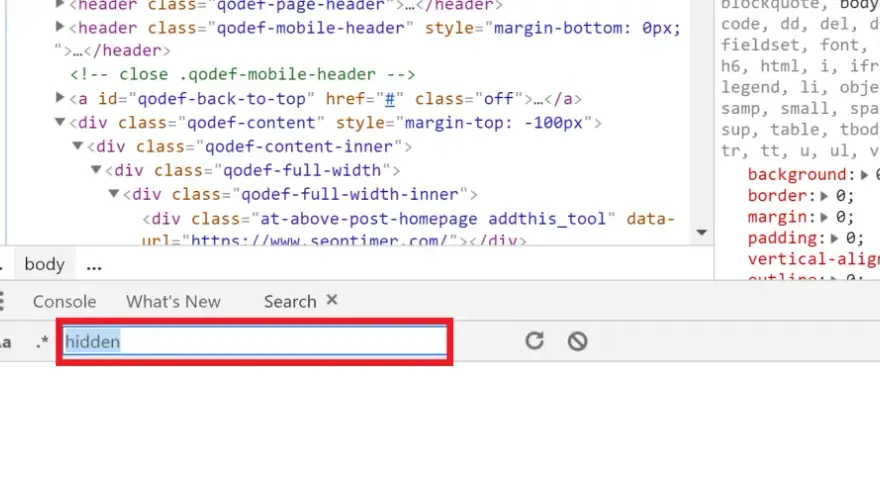Click the border value 0 in styles
Screen dimensions: 880x480
(x=841, y=196)
